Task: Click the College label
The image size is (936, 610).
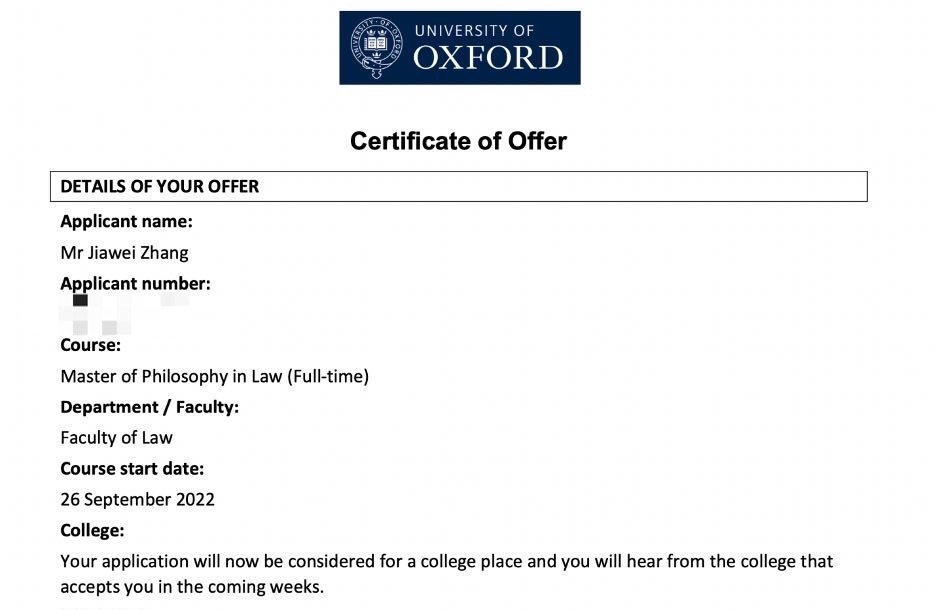Action: tap(93, 531)
